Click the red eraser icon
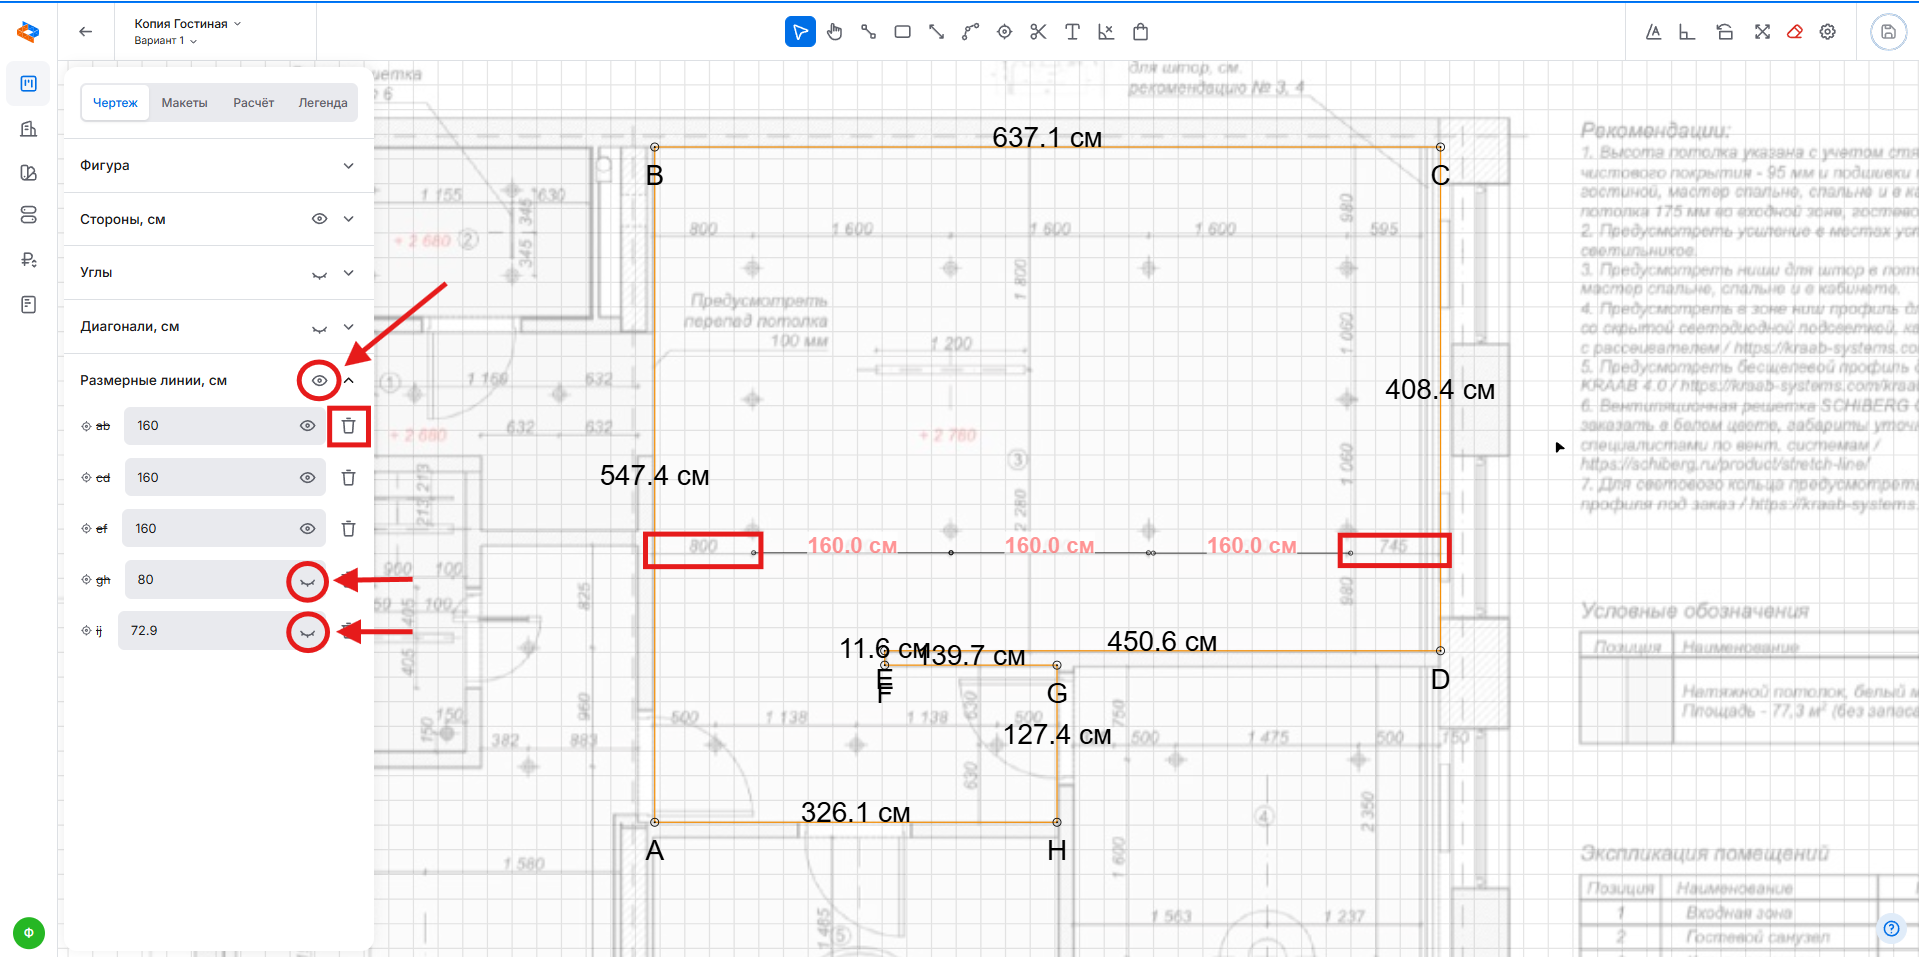The image size is (1919, 957). tap(1795, 32)
